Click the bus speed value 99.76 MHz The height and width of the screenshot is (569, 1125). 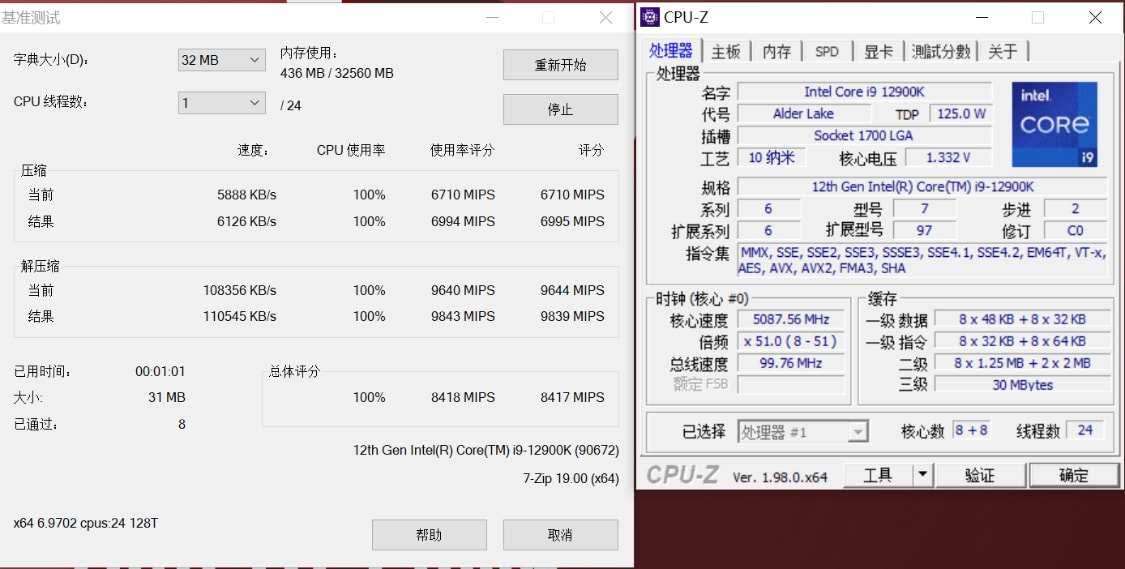pos(791,363)
